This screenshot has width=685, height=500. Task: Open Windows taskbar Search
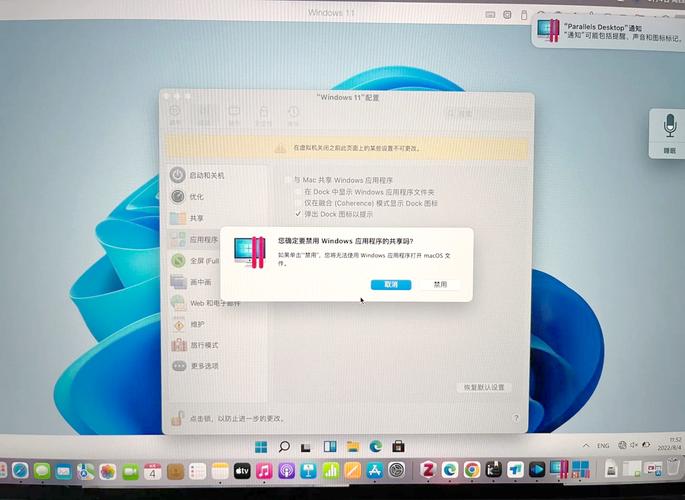tap(284, 447)
